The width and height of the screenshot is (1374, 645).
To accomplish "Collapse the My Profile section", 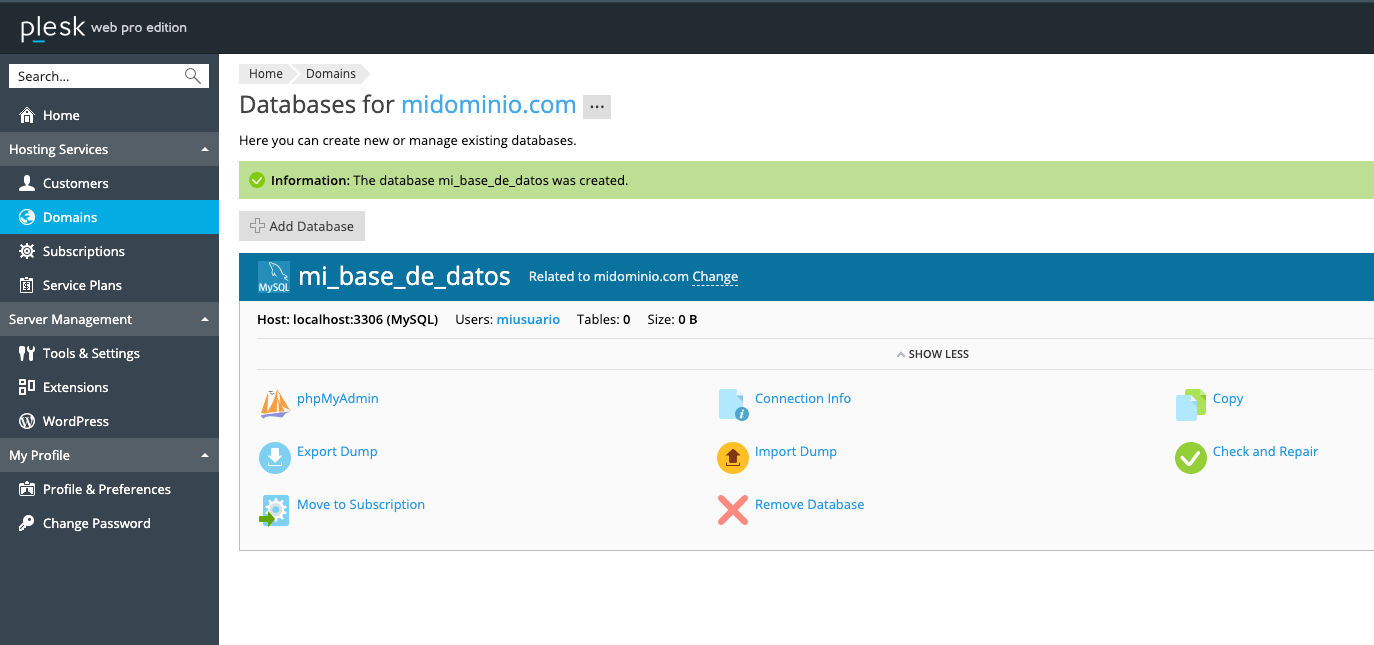I will (205, 456).
